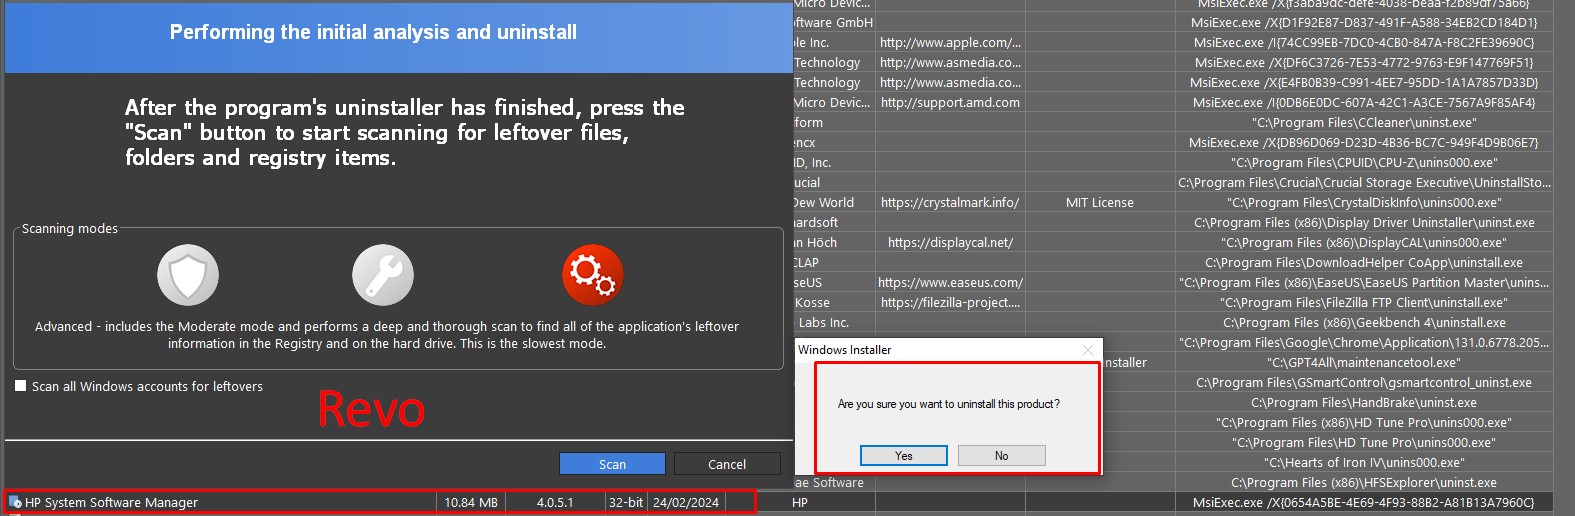This screenshot has height=516, width=1575.
Task: Select Display Driver Uninstaller uninstall string
Action: pyautogui.click(x=1364, y=222)
